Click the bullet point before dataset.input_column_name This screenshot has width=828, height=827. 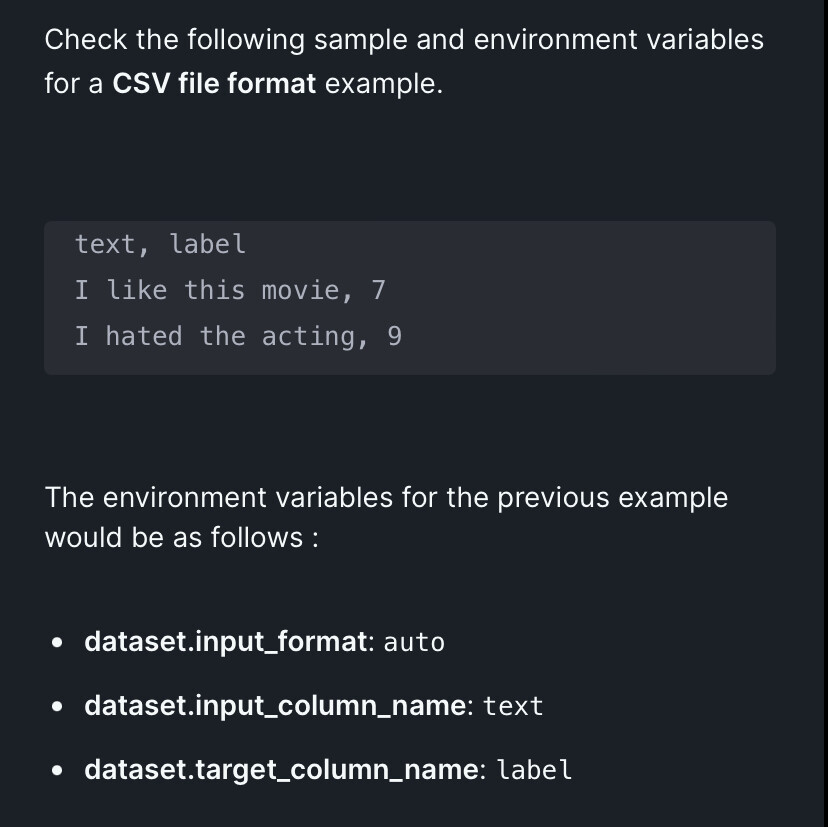pos(57,707)
